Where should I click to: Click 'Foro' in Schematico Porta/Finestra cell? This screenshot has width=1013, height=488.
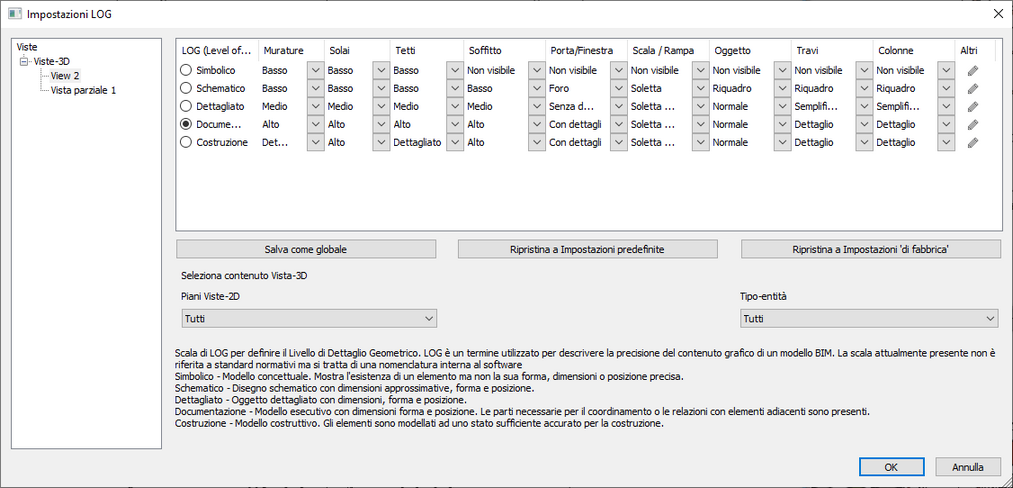click(x=559, y=89)
